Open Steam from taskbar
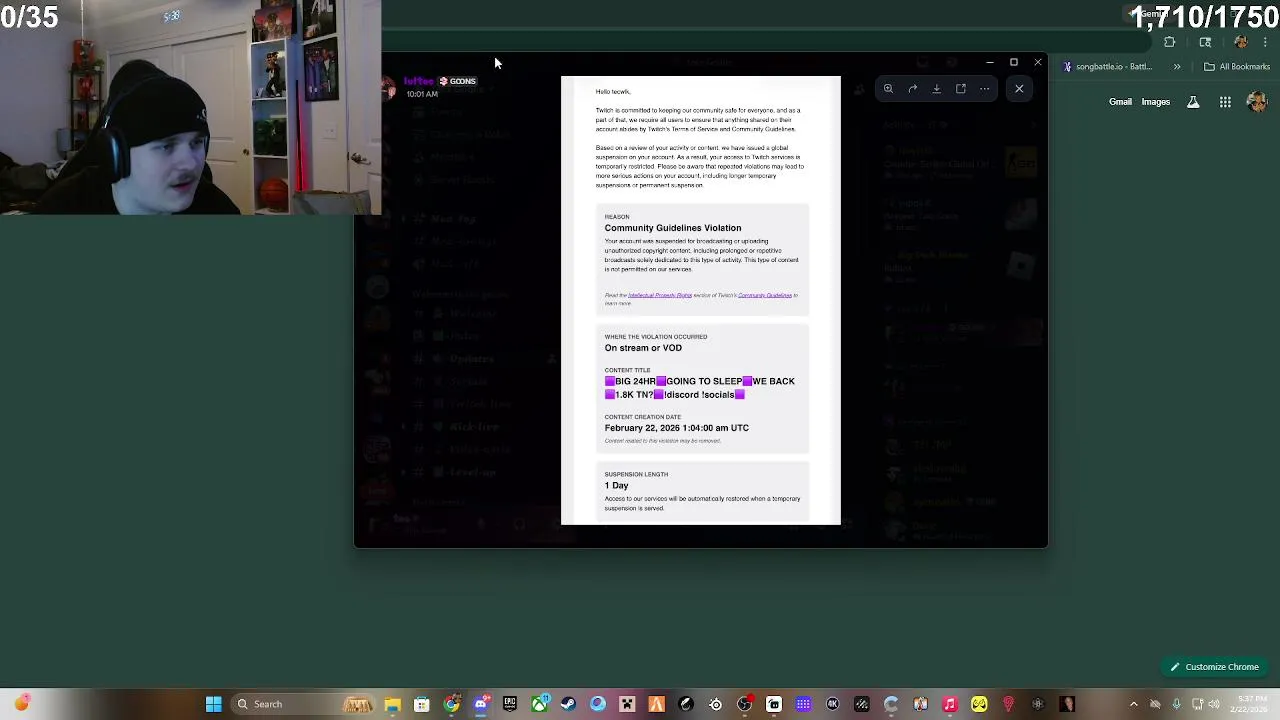This screenshot has height=720, width=1280. point(568,704)
